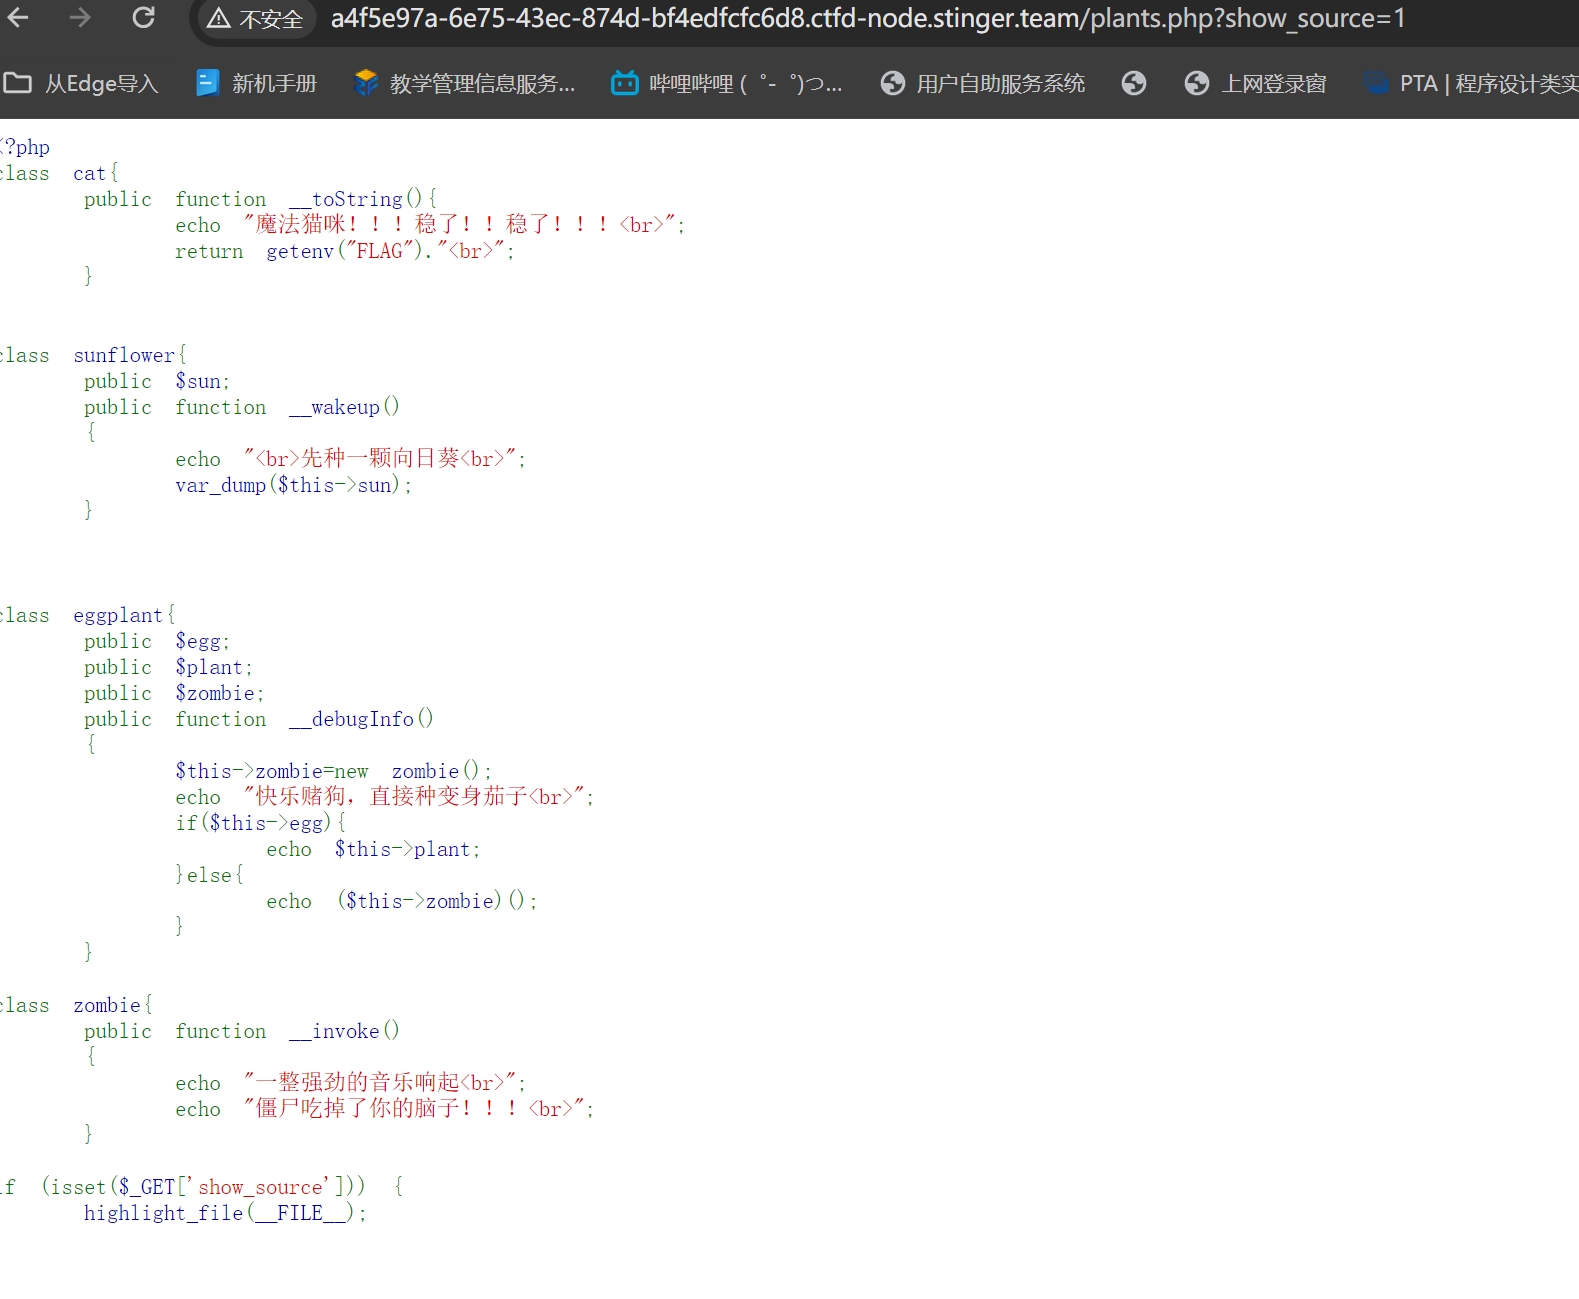Click the browser back arrow
The image size is (1579, 1299).
tap(18, 18)
